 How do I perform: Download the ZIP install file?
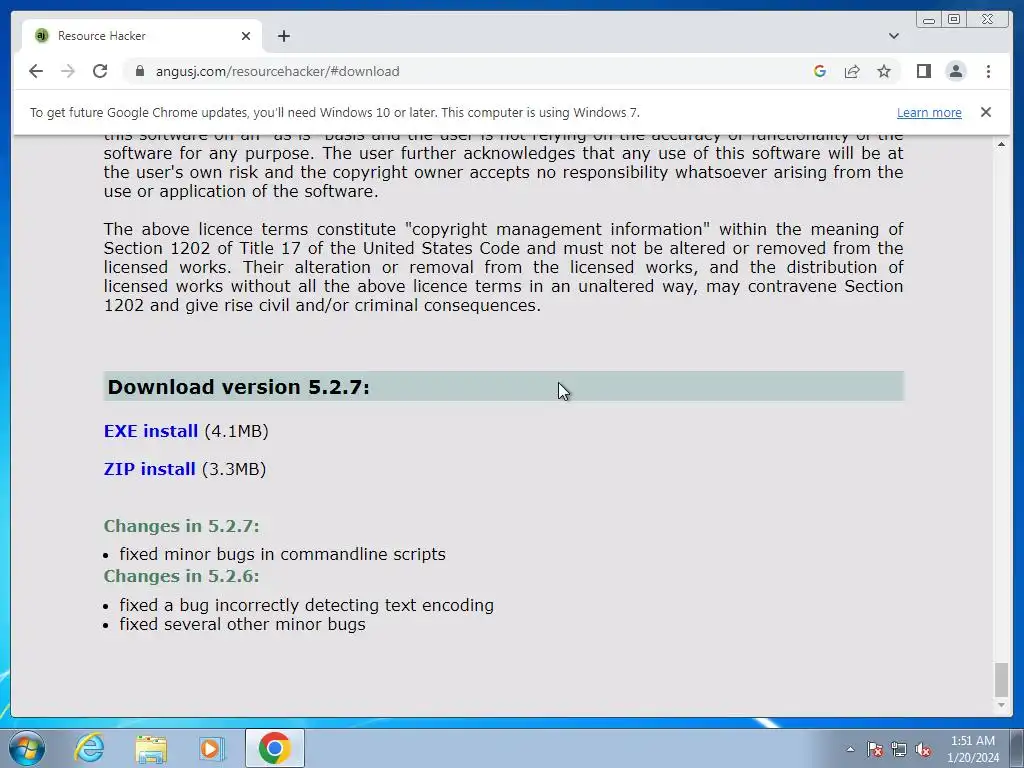(x=149, y=469)
